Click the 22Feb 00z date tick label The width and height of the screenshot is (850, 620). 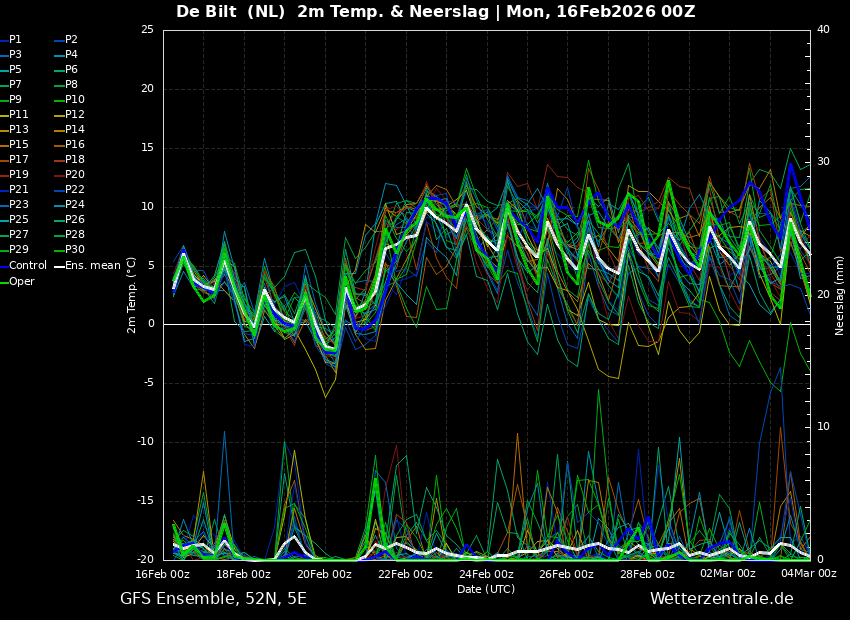point(405,574)
